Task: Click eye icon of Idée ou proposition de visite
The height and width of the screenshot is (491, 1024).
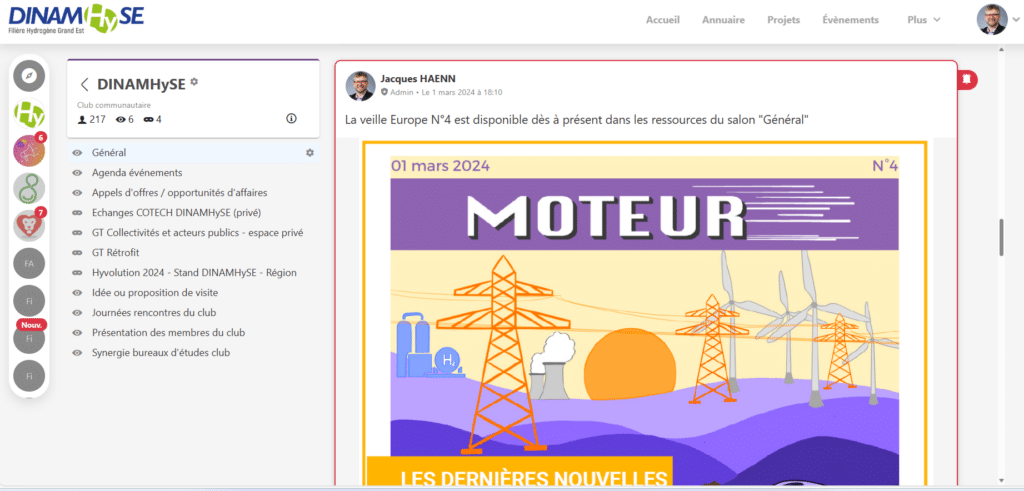Action: 77,293
